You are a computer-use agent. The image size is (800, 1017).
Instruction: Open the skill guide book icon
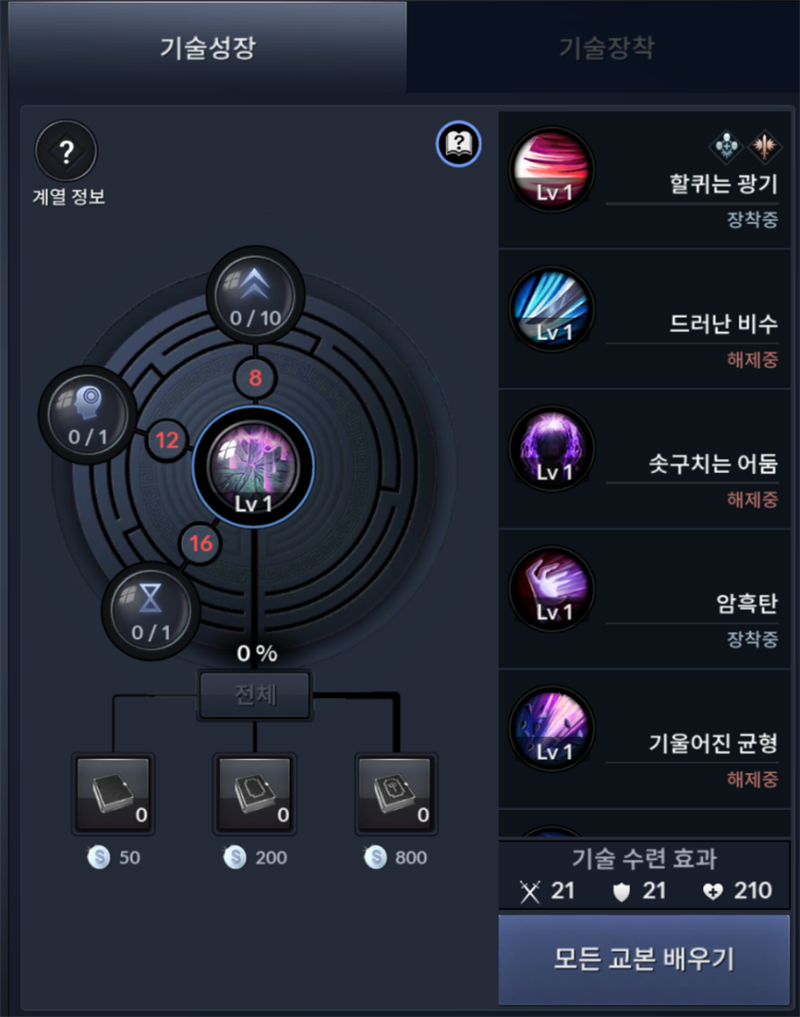tap(459, 143)
